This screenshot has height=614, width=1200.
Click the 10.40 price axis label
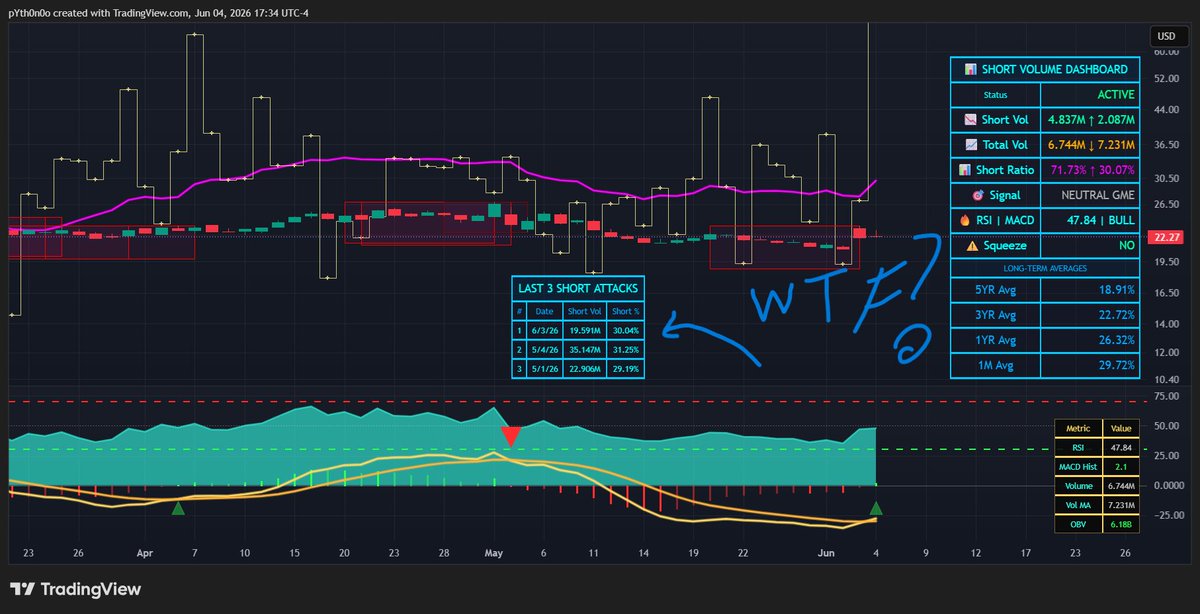[x=1166, y=381]
